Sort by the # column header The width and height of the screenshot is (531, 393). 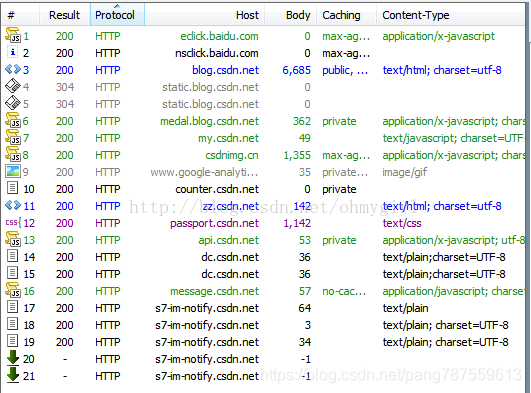tap(20, 15)
